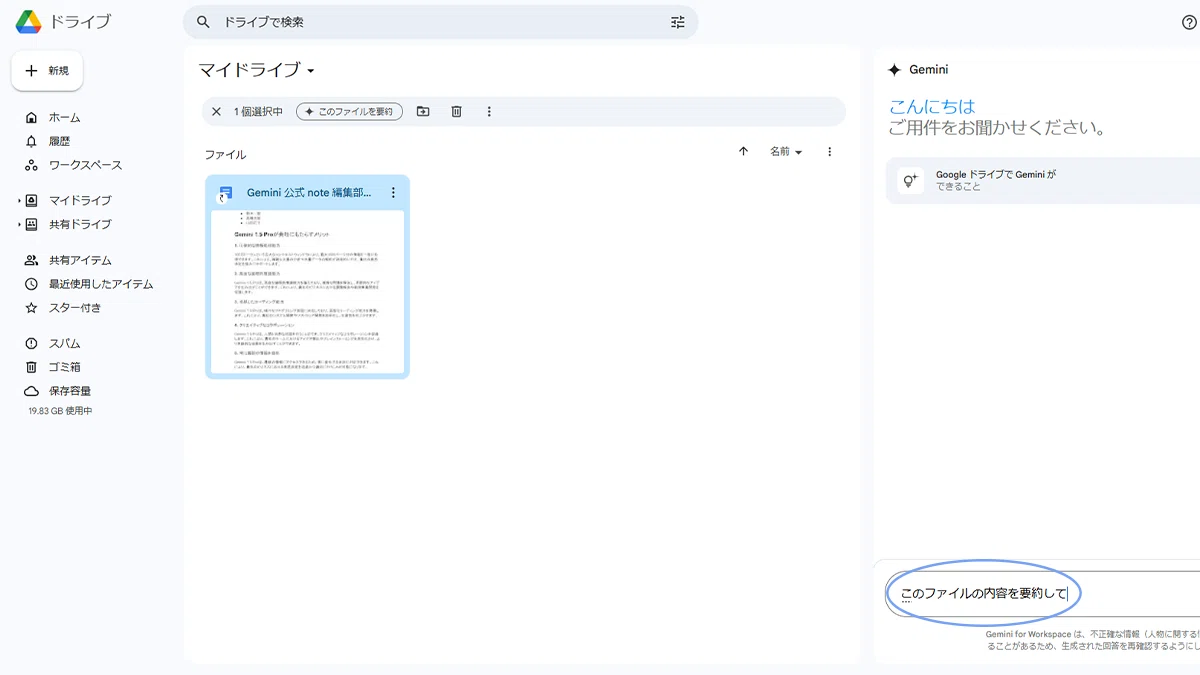Click Google ドライブで Gemini ができること suggestion
The image size is (1200, 675).
coord(1045,180)
